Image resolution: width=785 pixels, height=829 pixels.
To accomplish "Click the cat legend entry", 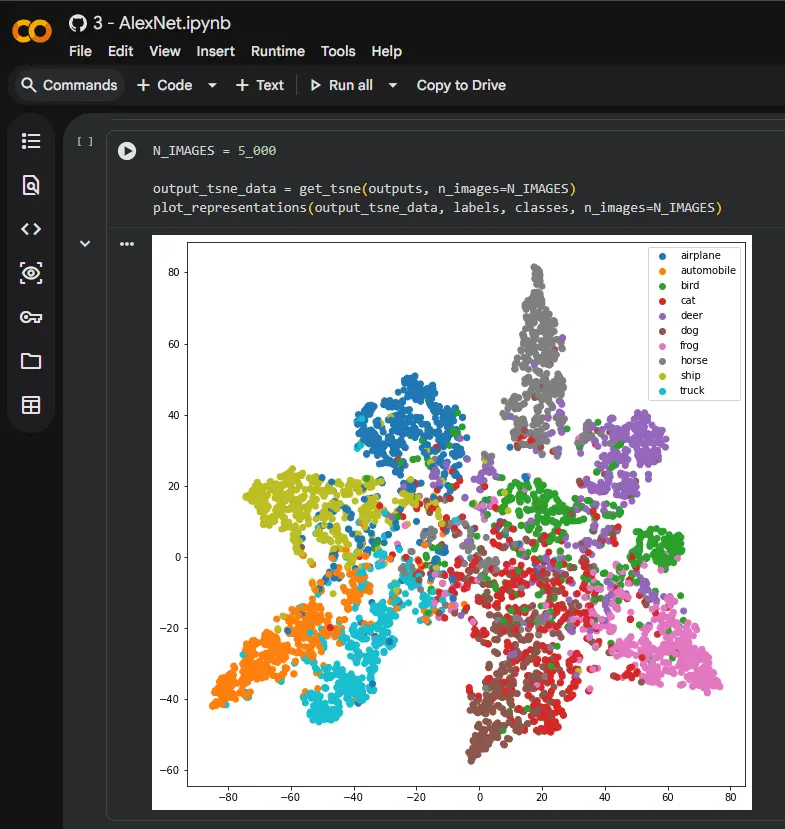I will click(x=677, y=300).
